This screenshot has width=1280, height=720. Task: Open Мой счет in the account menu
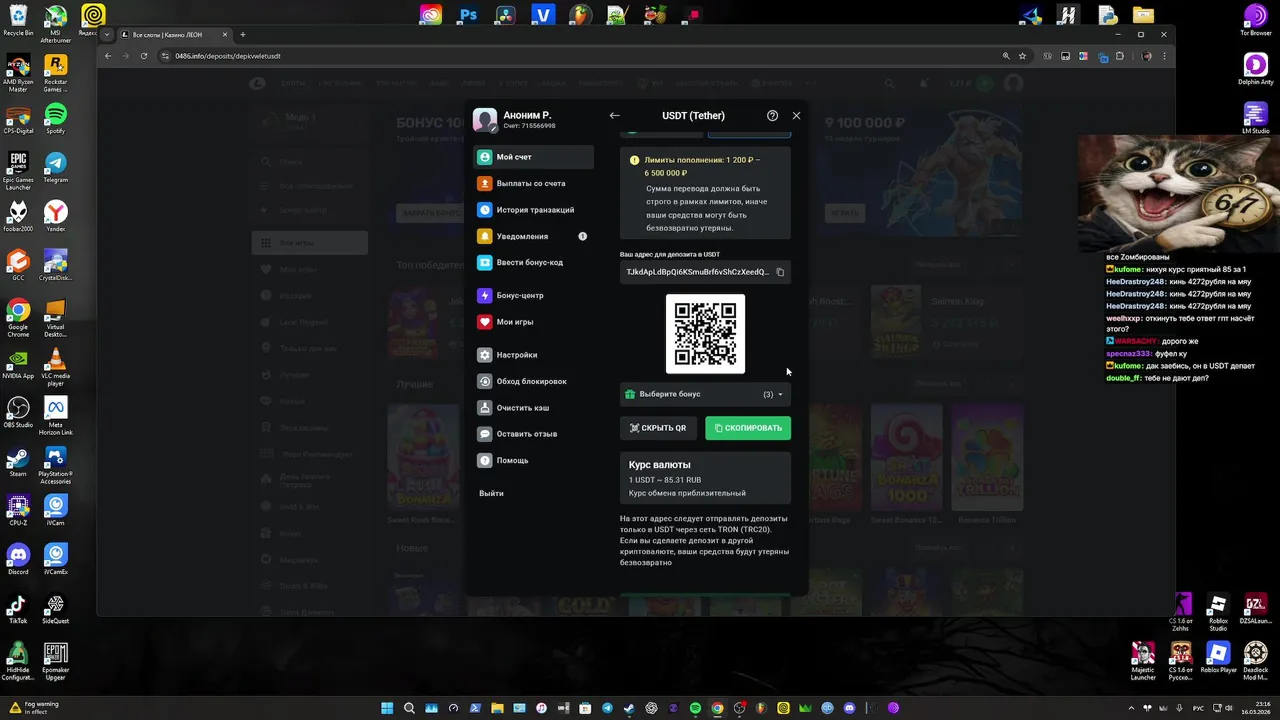click(x=533, y=157)
